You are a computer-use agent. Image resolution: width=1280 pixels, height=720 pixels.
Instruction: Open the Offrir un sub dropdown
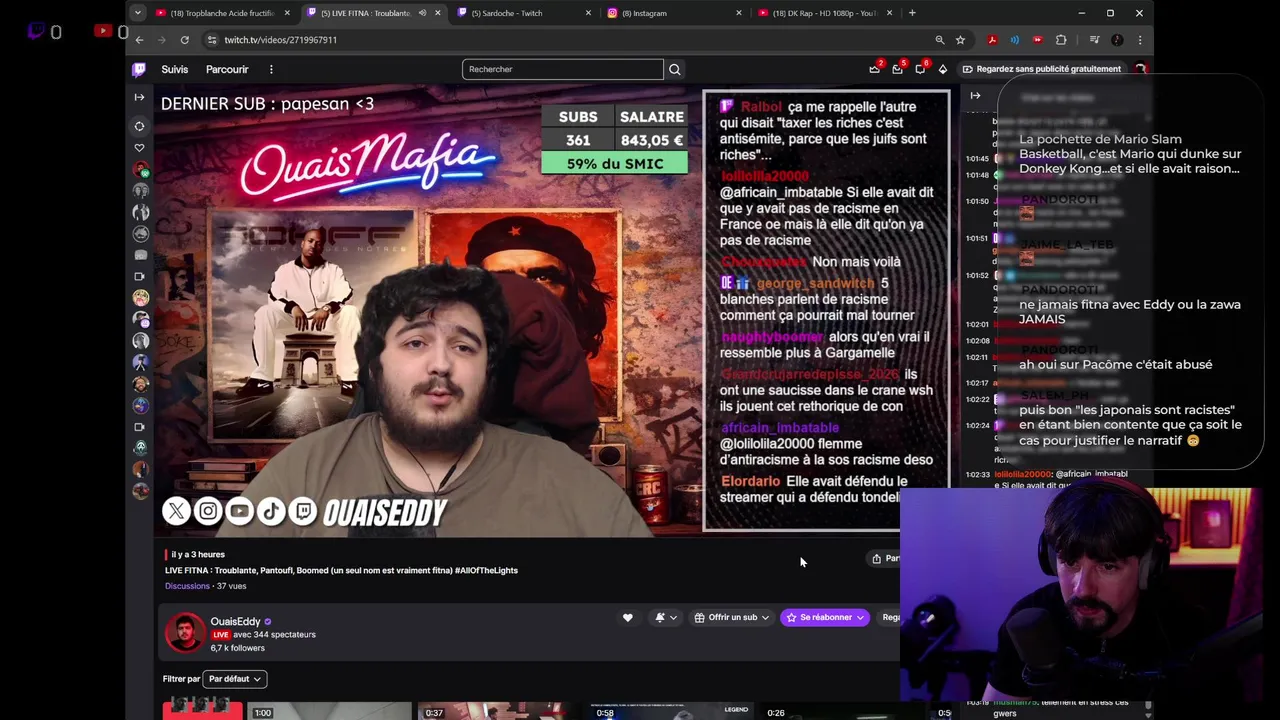pyautogui.click(x=732, y=617)
